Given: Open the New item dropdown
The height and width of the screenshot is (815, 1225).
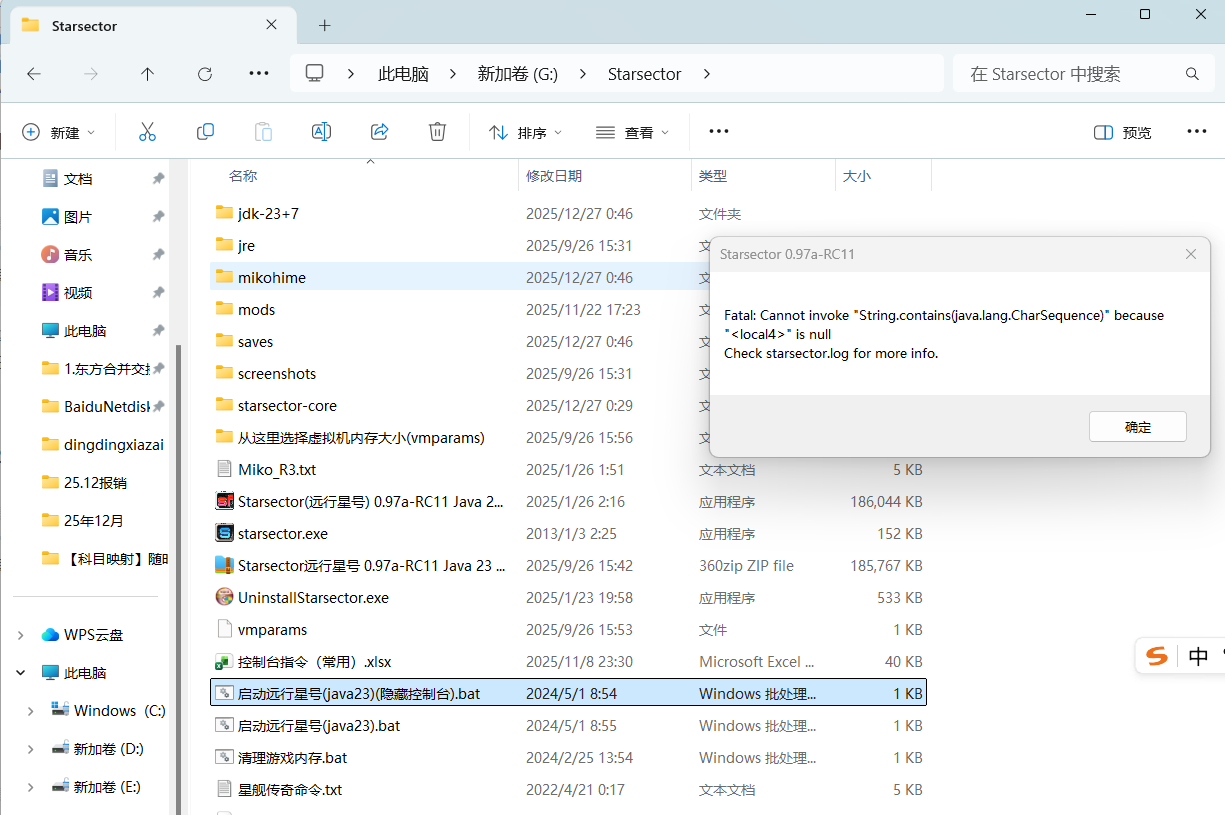Looking at the screenshot, I should (59, 132).
